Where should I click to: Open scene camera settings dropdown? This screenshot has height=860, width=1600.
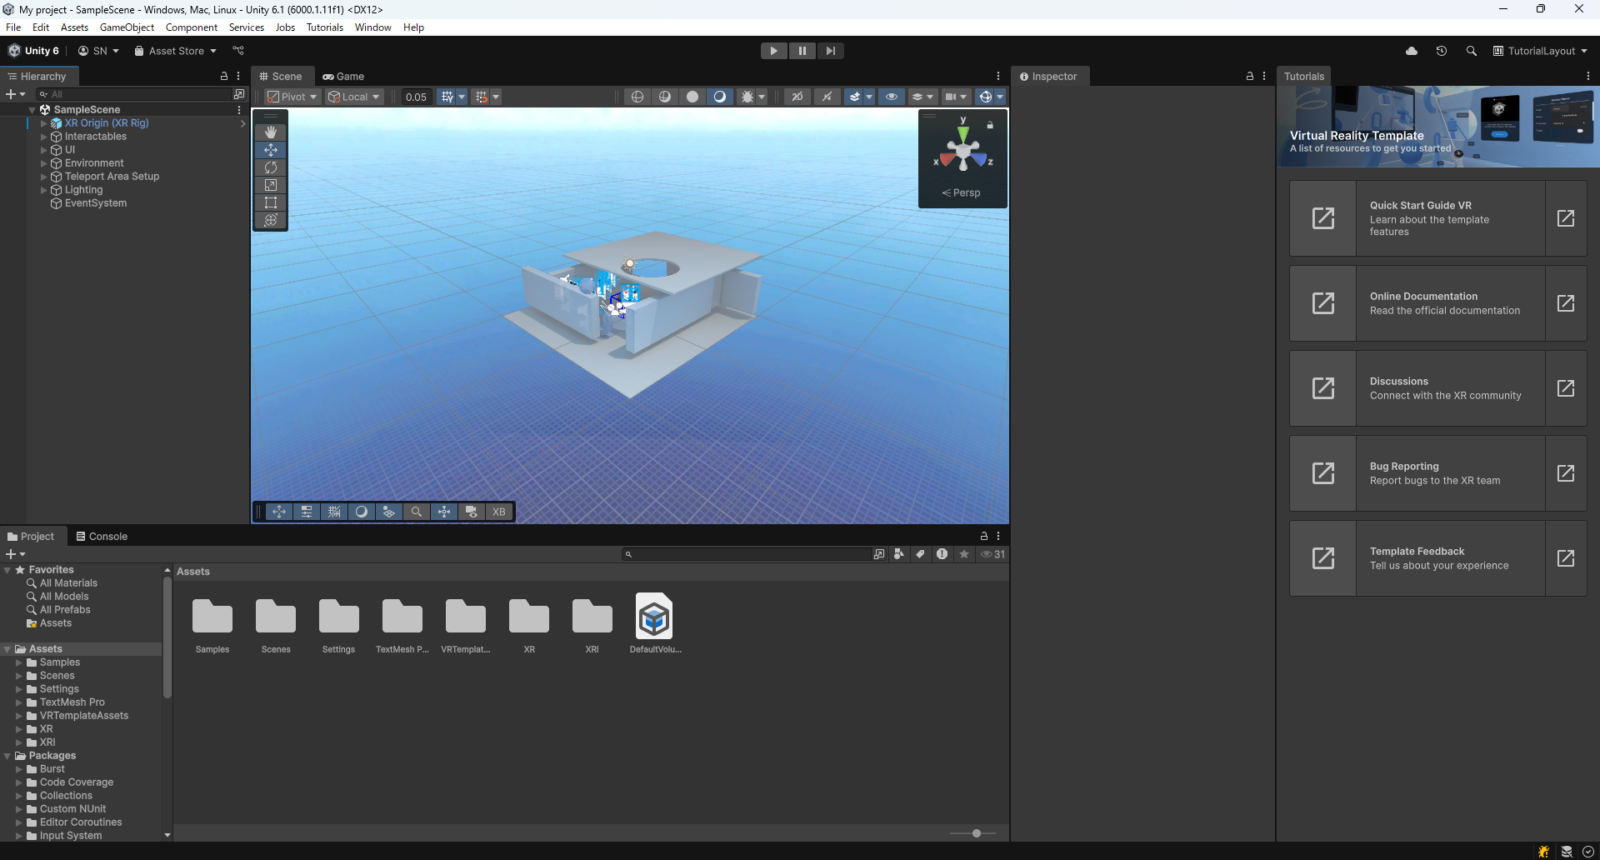[956, 97]
